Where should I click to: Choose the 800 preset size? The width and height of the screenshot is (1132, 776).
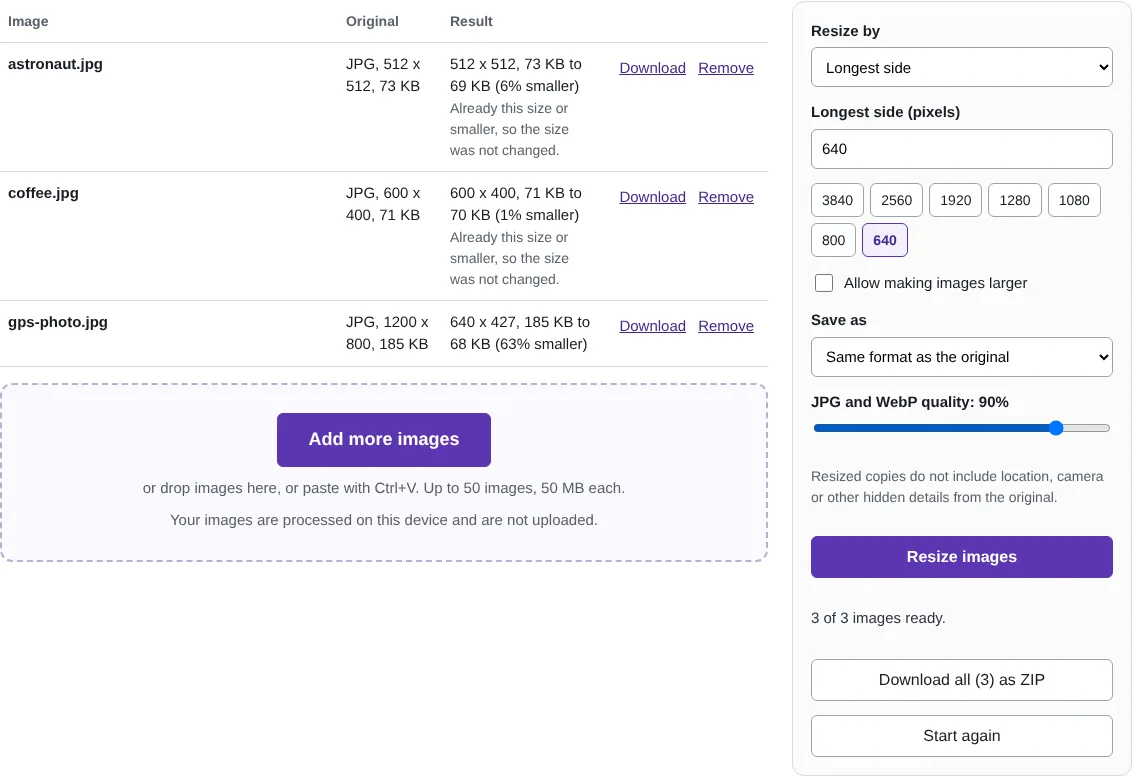pos(833,240)
